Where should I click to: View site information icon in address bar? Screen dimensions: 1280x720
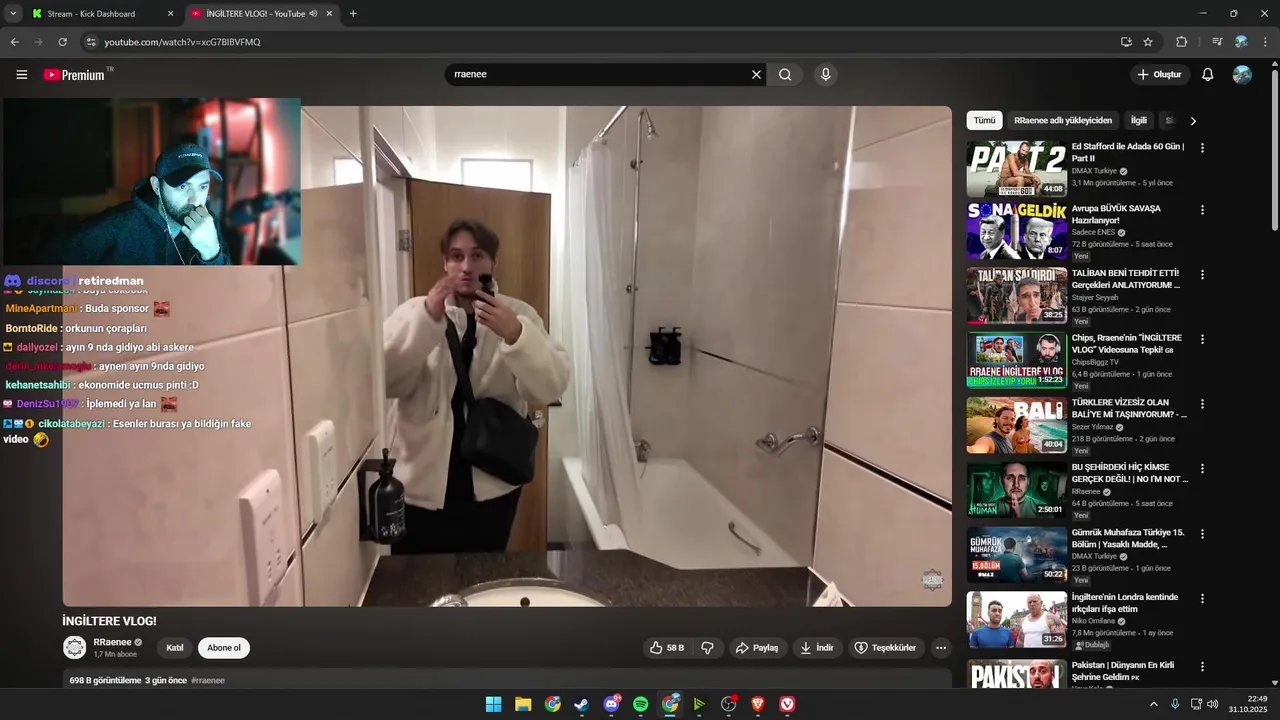click(91, 42)
